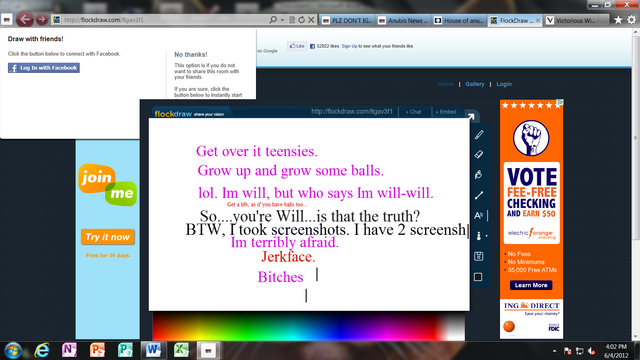This screenshot has height=360, width=640.
Task: Click the Facebook Like button
Action: pos(297,46)
